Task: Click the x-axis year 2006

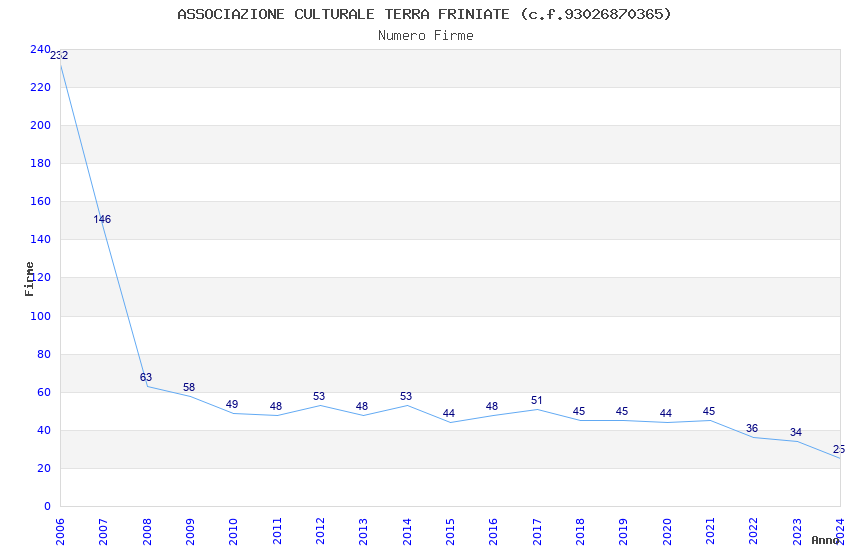Action: (60, 532)
